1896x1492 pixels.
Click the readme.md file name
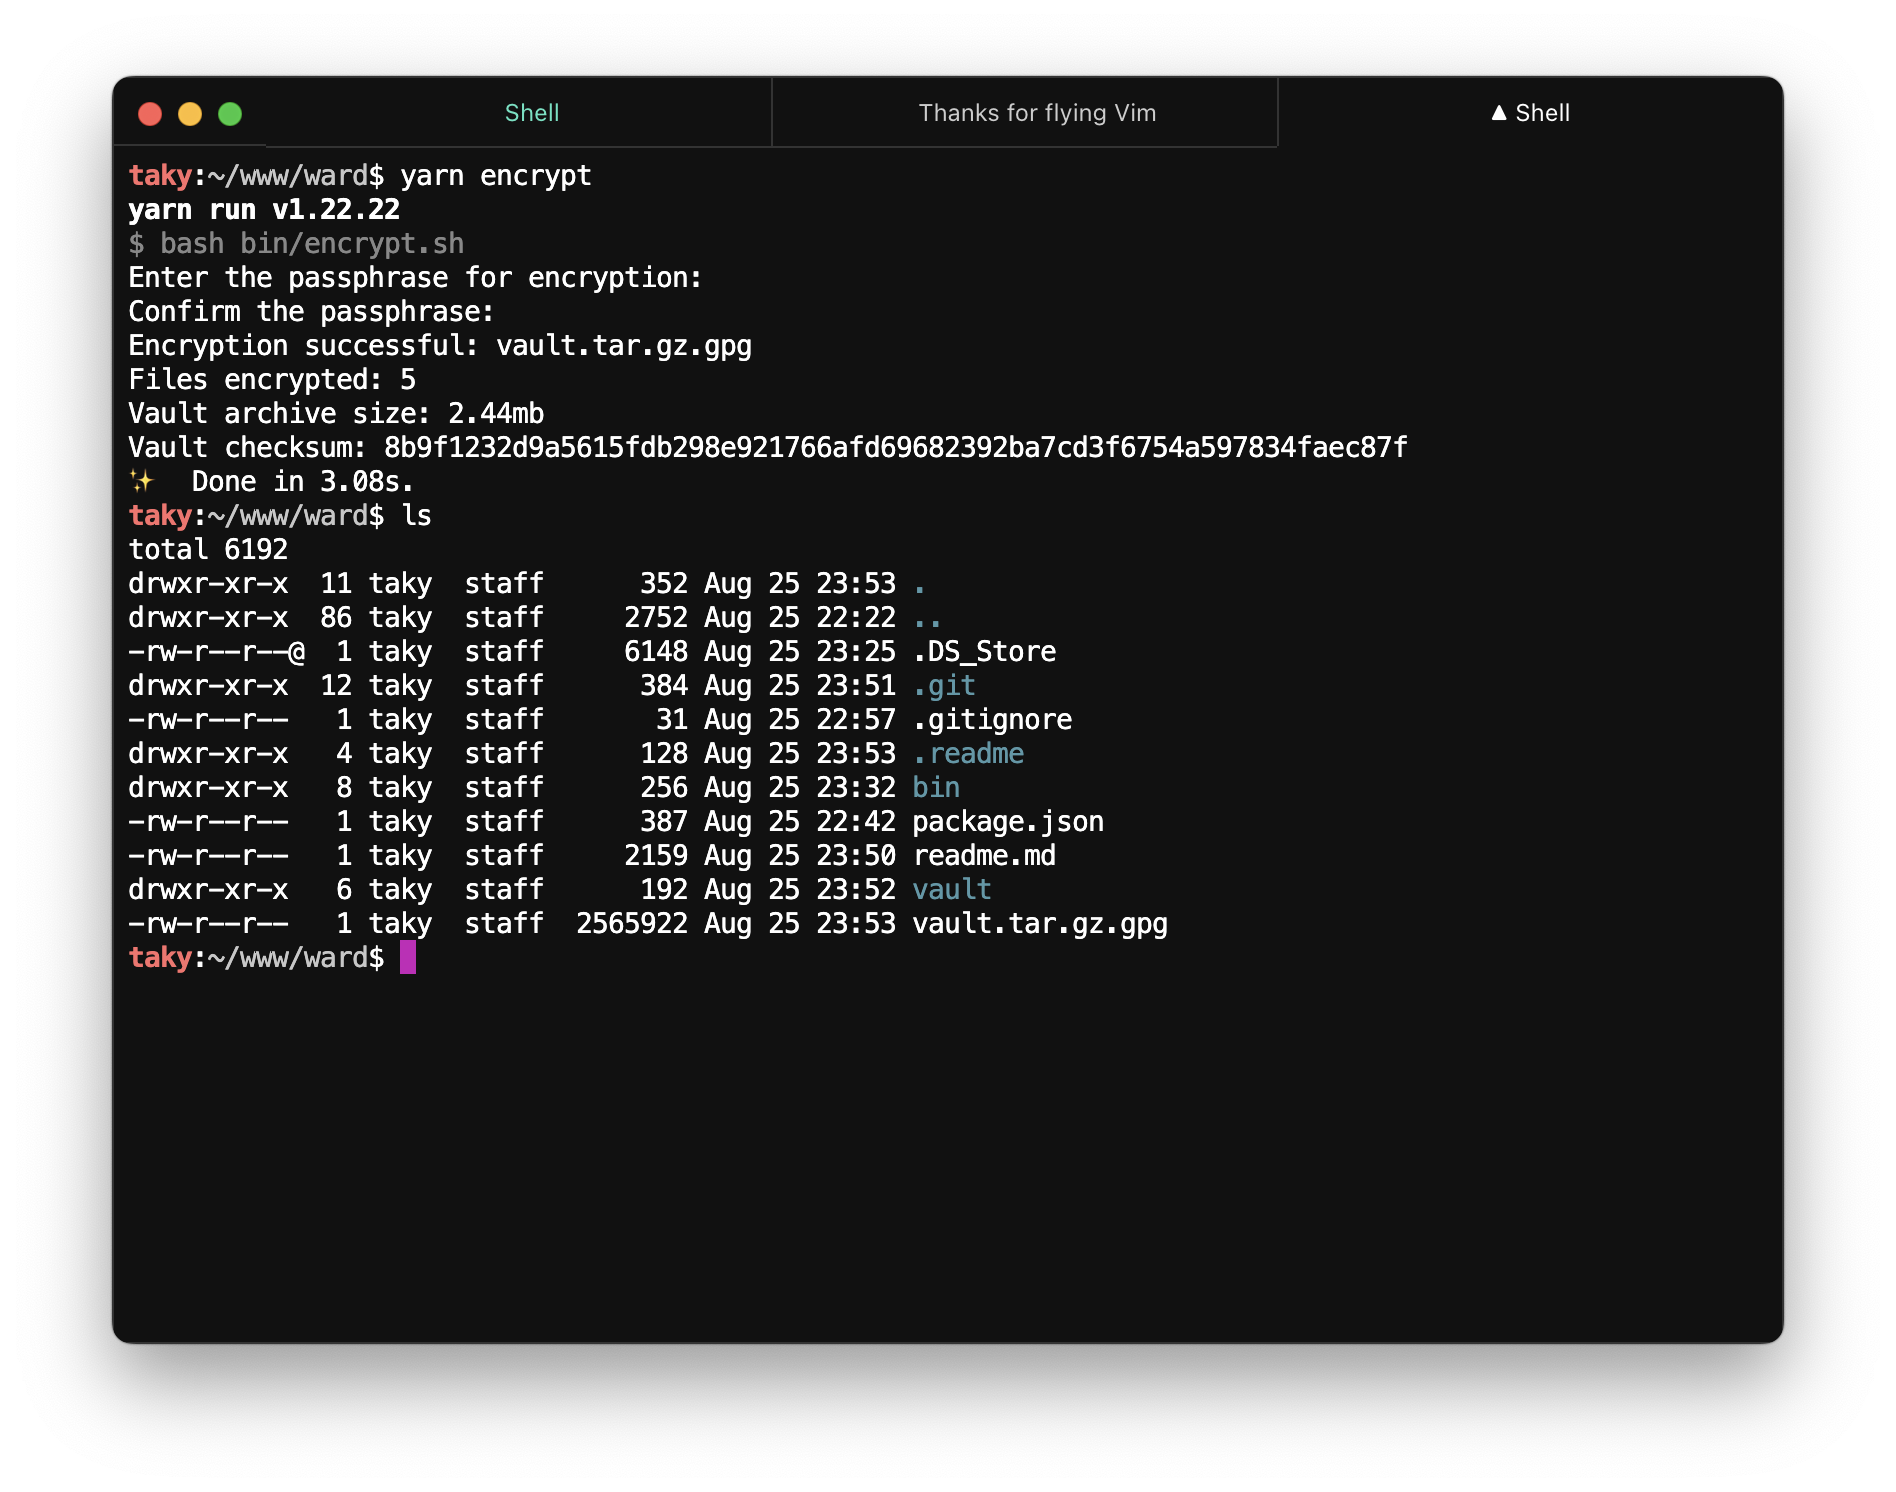pos(984,856)
